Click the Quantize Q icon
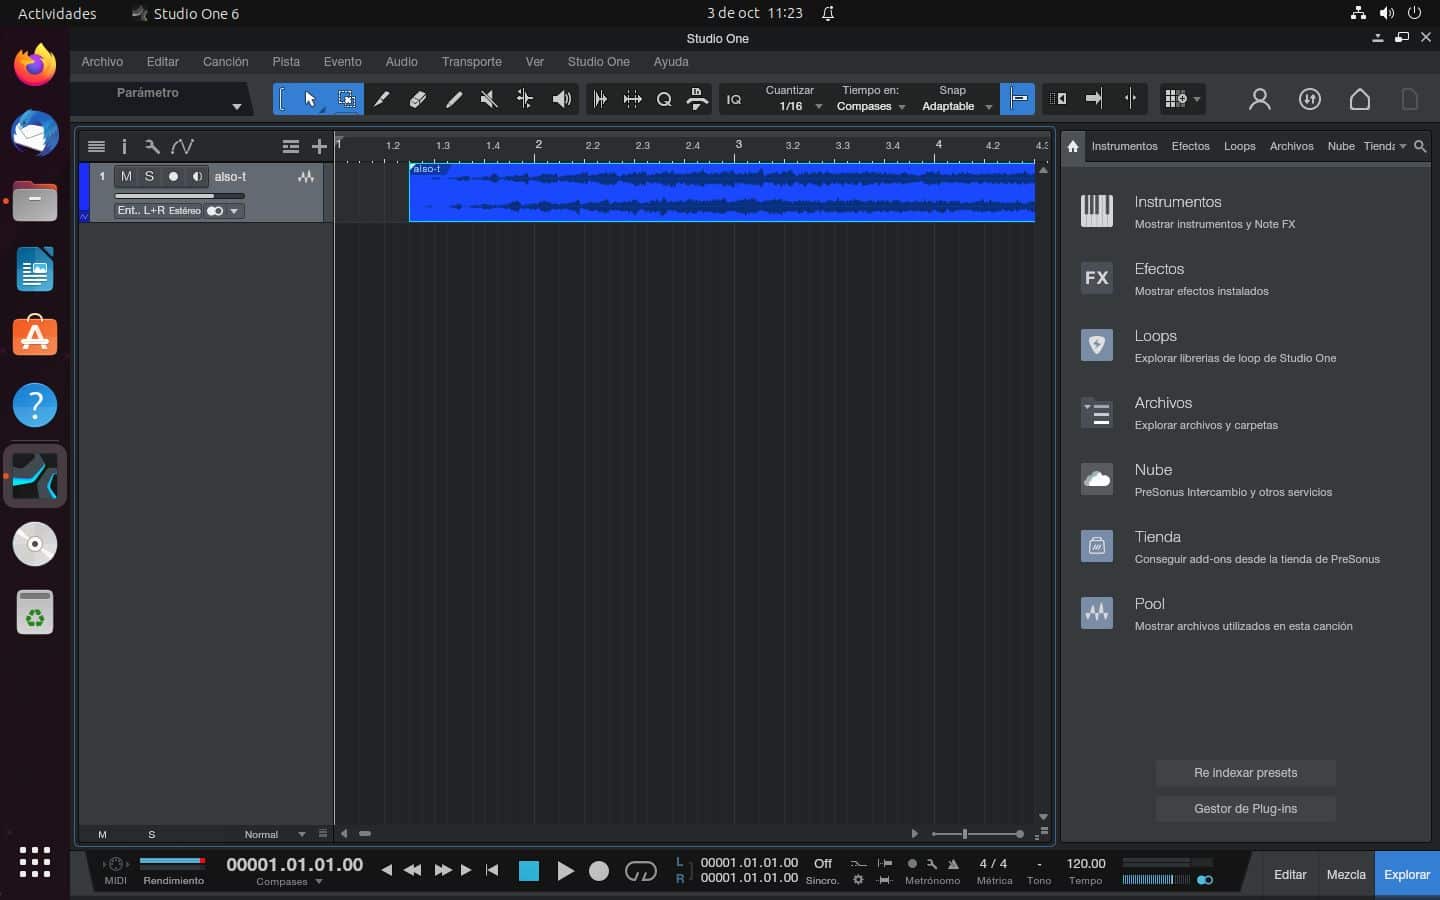 (x=664, y=99)
